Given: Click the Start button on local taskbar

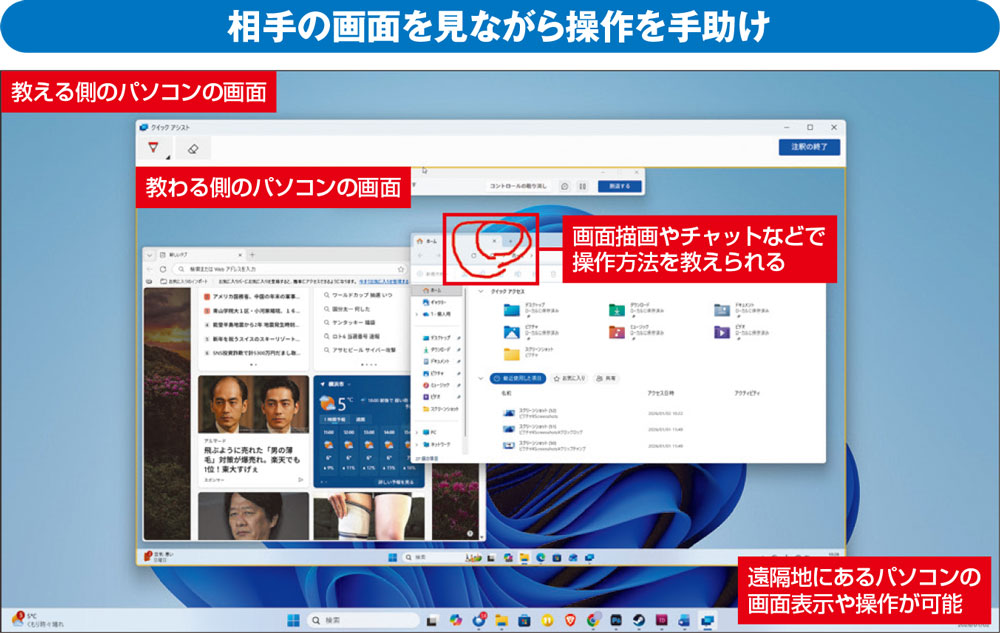Looking at the screenshot, I should click(x=293, y=620).
